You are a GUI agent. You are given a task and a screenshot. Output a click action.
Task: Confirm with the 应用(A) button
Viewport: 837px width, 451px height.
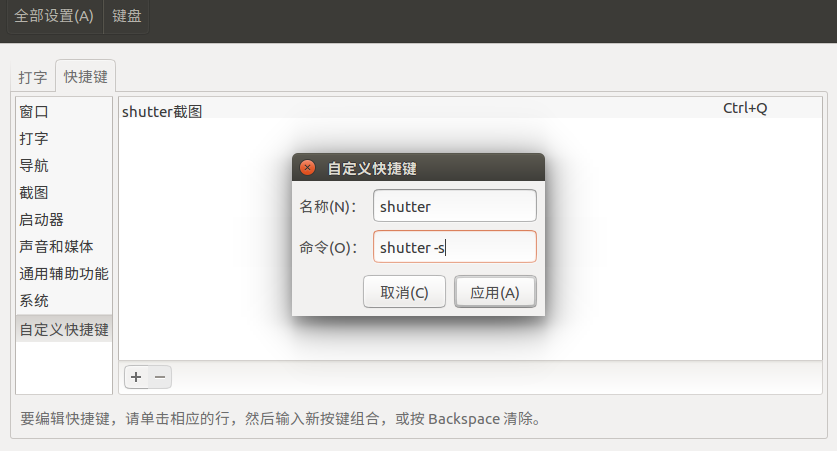(x=495, y=292)
